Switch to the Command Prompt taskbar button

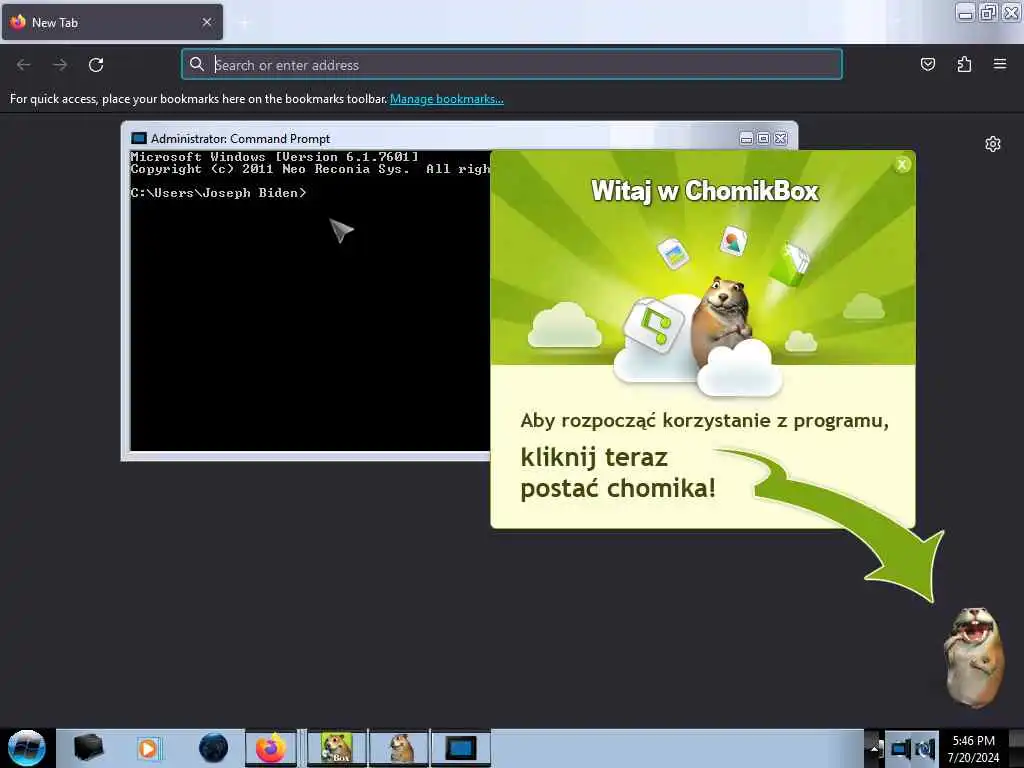[x=460, y=748]
